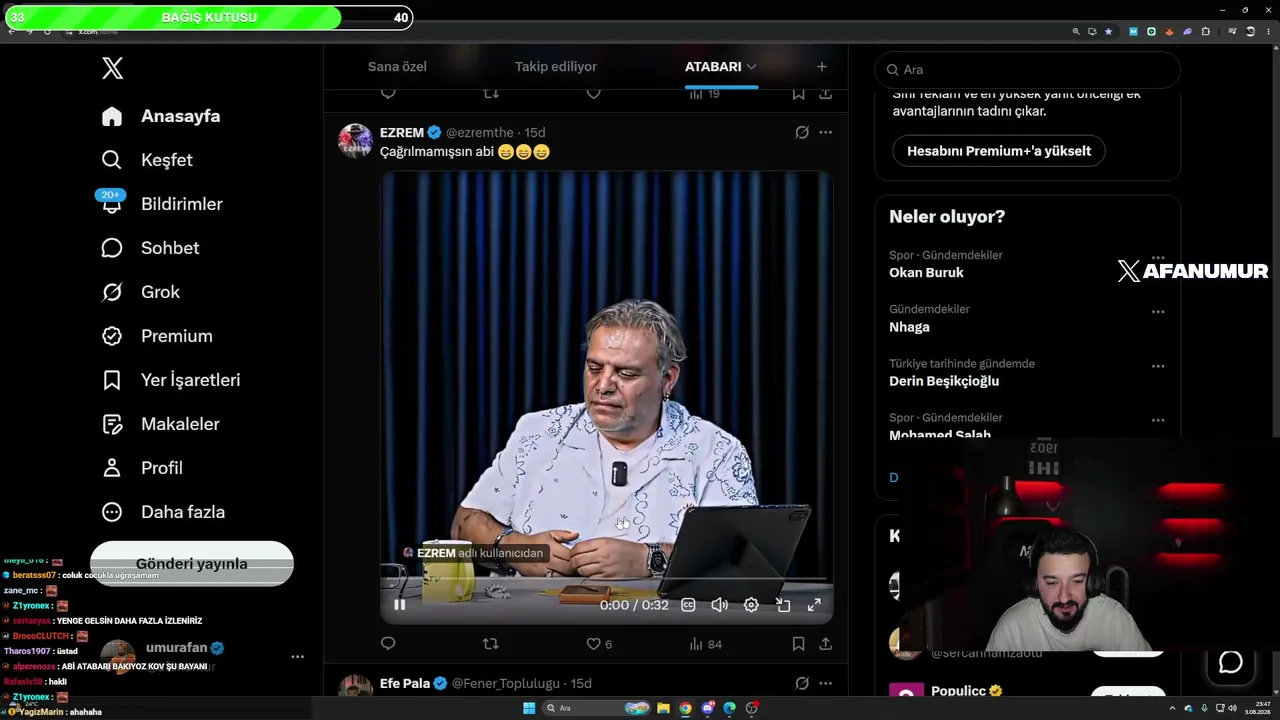The height and width of the screenshot is (720, 1280).
Task: Open the Derin Beşikçioğlu trending topic
Action: (944, 381)
